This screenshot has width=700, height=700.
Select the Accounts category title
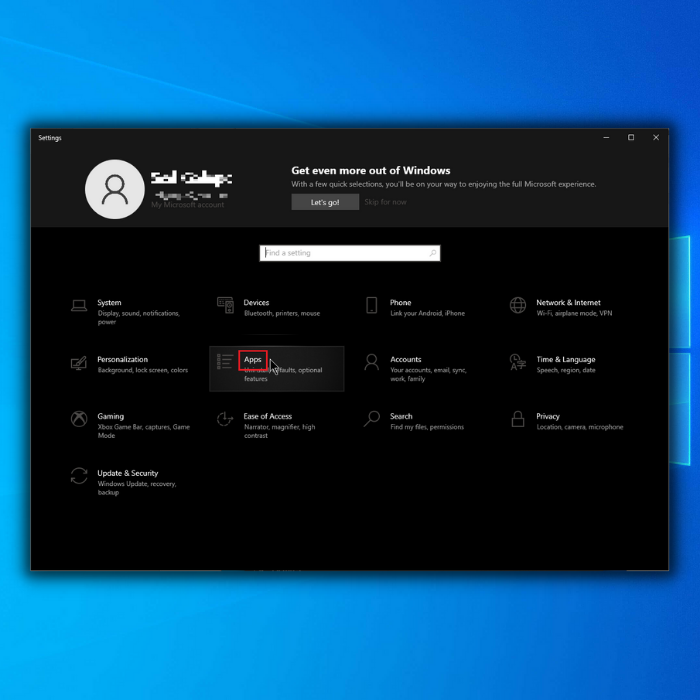405,359
